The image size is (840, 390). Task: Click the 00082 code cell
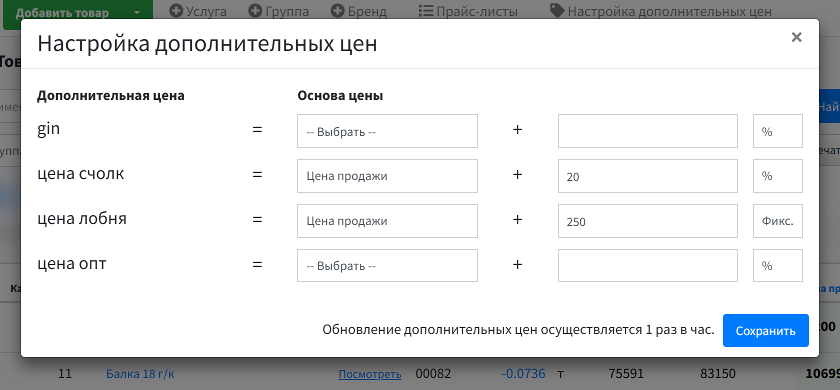coord(433,373)
